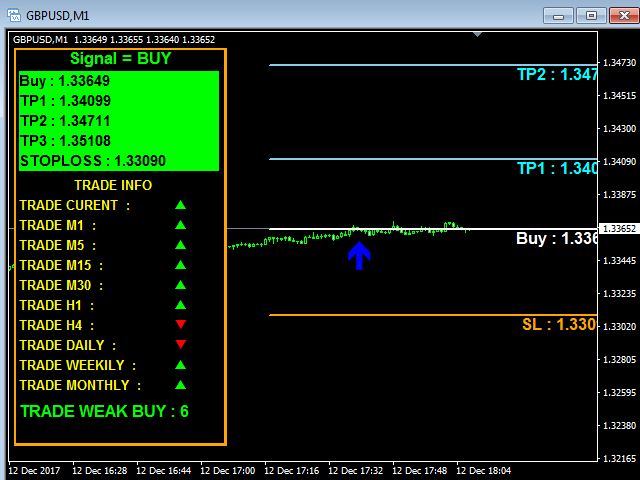Viewport: 640px width, 480px height.
Task: Minimize the GBPUSD,M1 chart window
Action: (x=558, y=16)
